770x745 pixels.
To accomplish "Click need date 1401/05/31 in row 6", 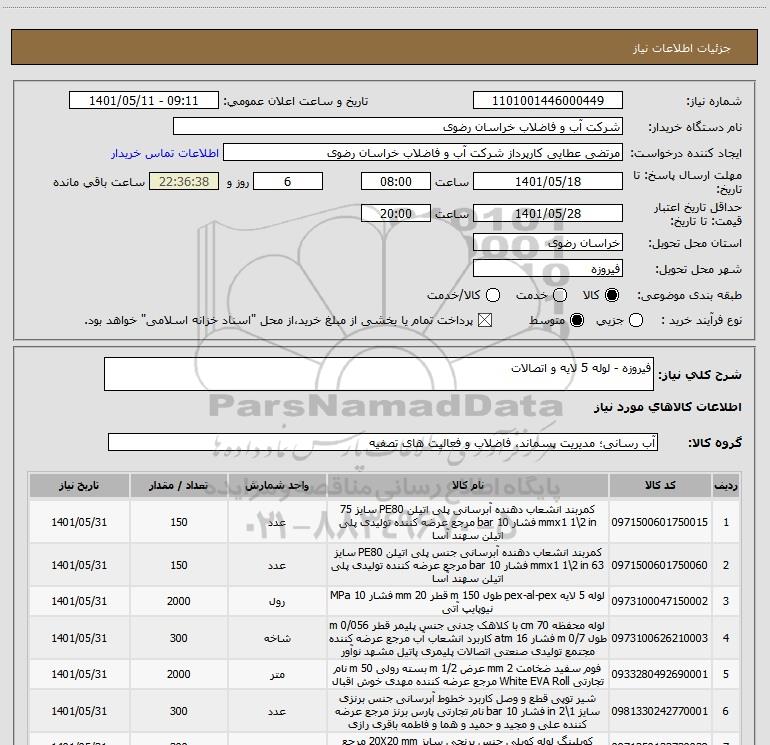I will click(x=79, y=711).
